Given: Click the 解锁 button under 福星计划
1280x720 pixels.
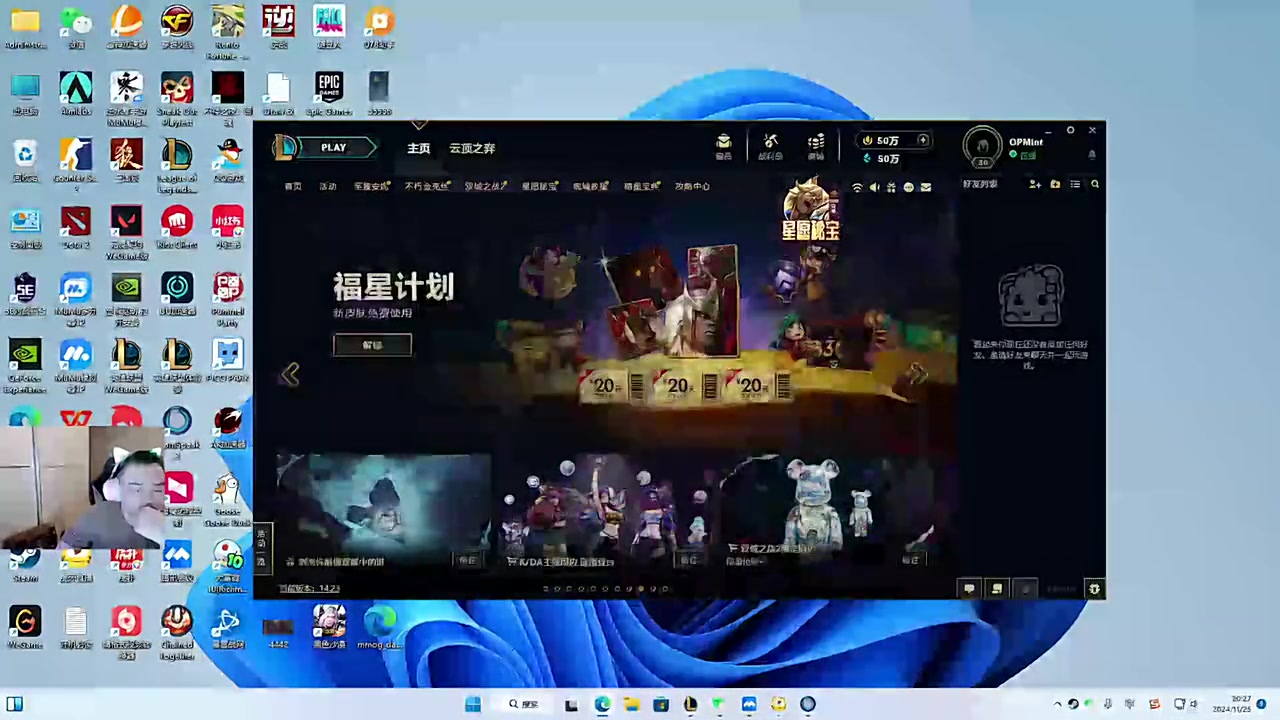Looking at the screenshot, I should (x=372, y=345).
